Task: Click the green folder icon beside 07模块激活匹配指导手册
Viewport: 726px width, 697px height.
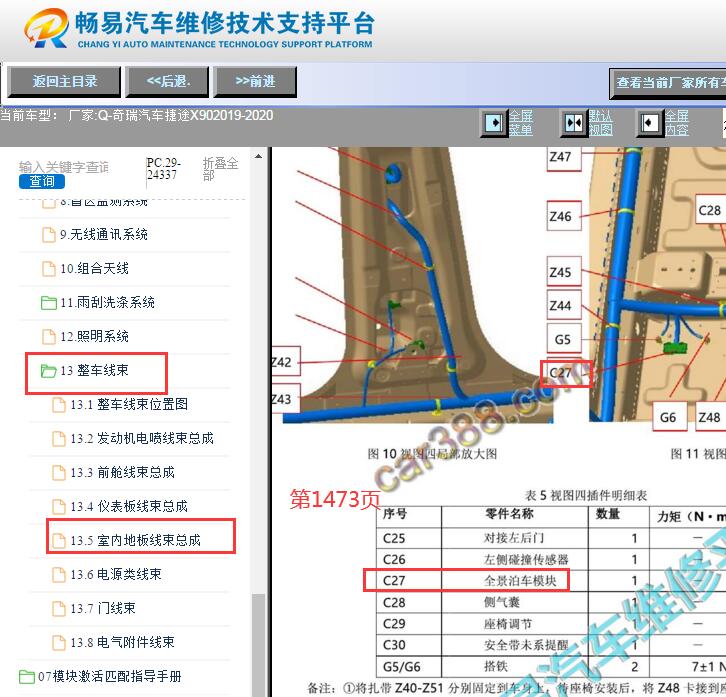Action: pyautogui.click(x=27, y=677)
